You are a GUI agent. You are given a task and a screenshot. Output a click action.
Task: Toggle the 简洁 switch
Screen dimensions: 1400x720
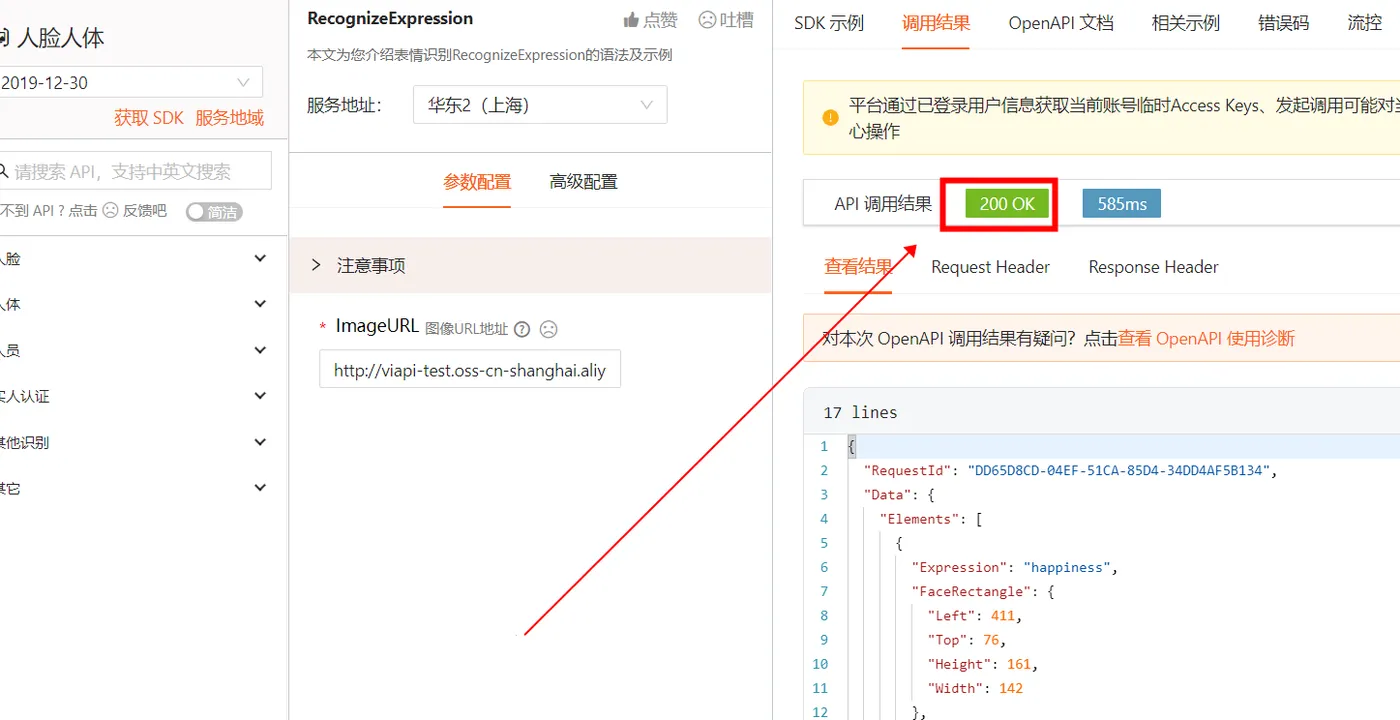coord(214,212)
